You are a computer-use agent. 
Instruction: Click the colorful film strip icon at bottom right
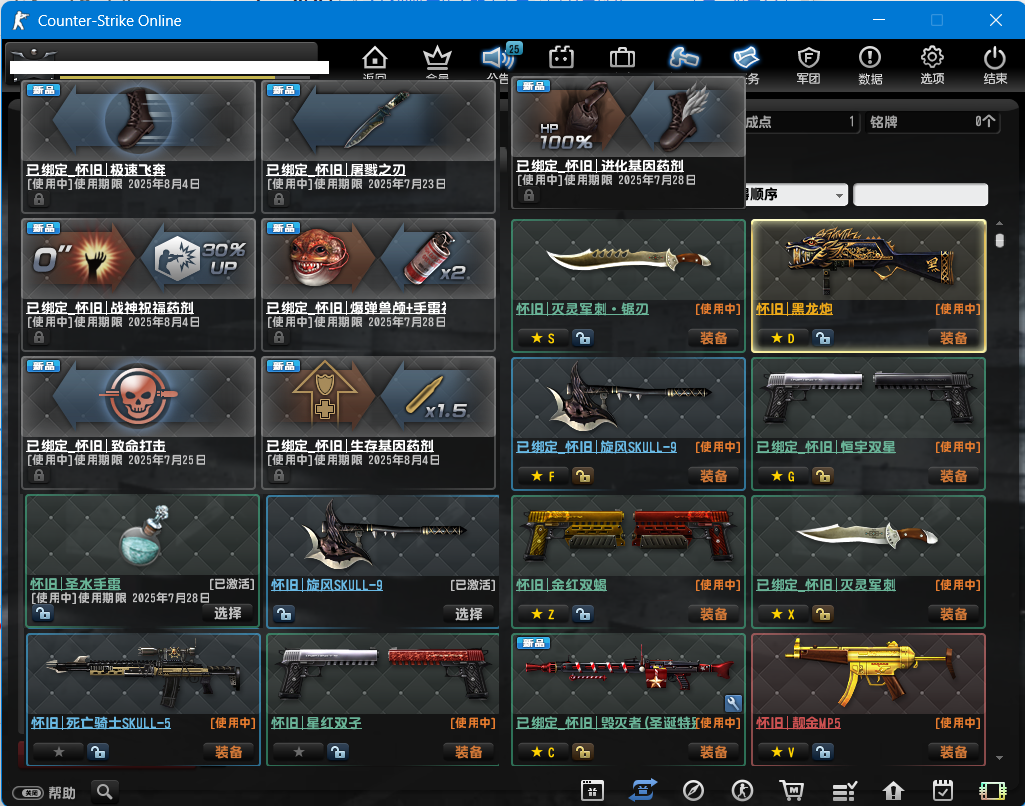(x=992, y=791)
